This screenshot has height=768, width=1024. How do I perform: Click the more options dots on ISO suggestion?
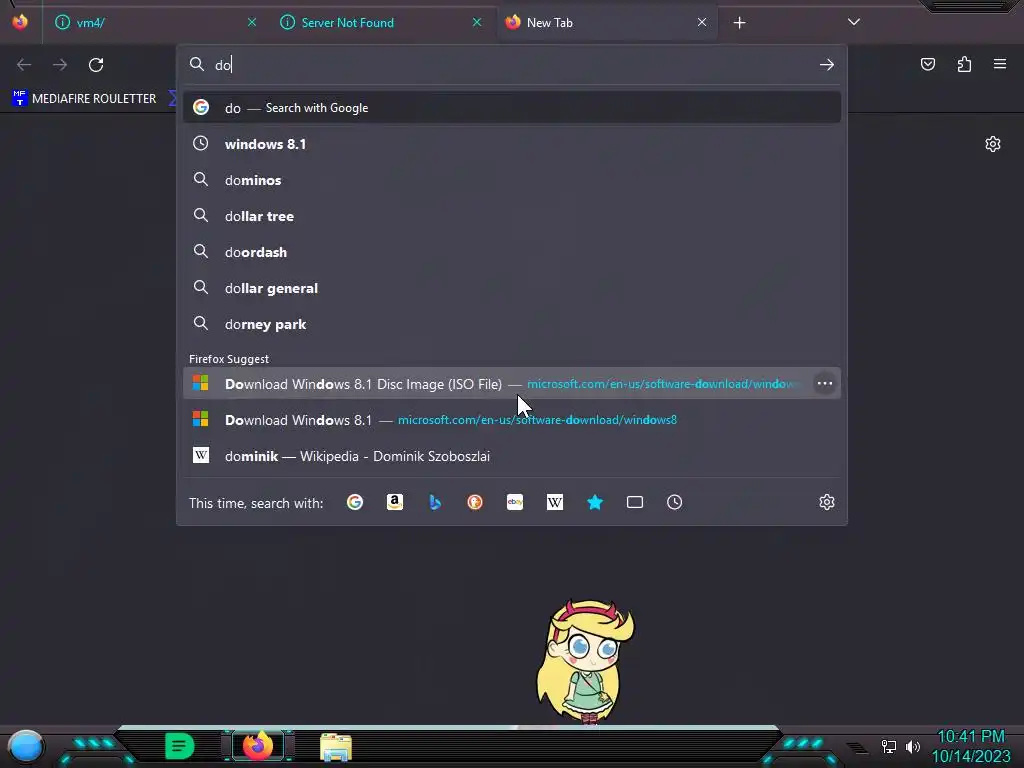pos(825,383)
